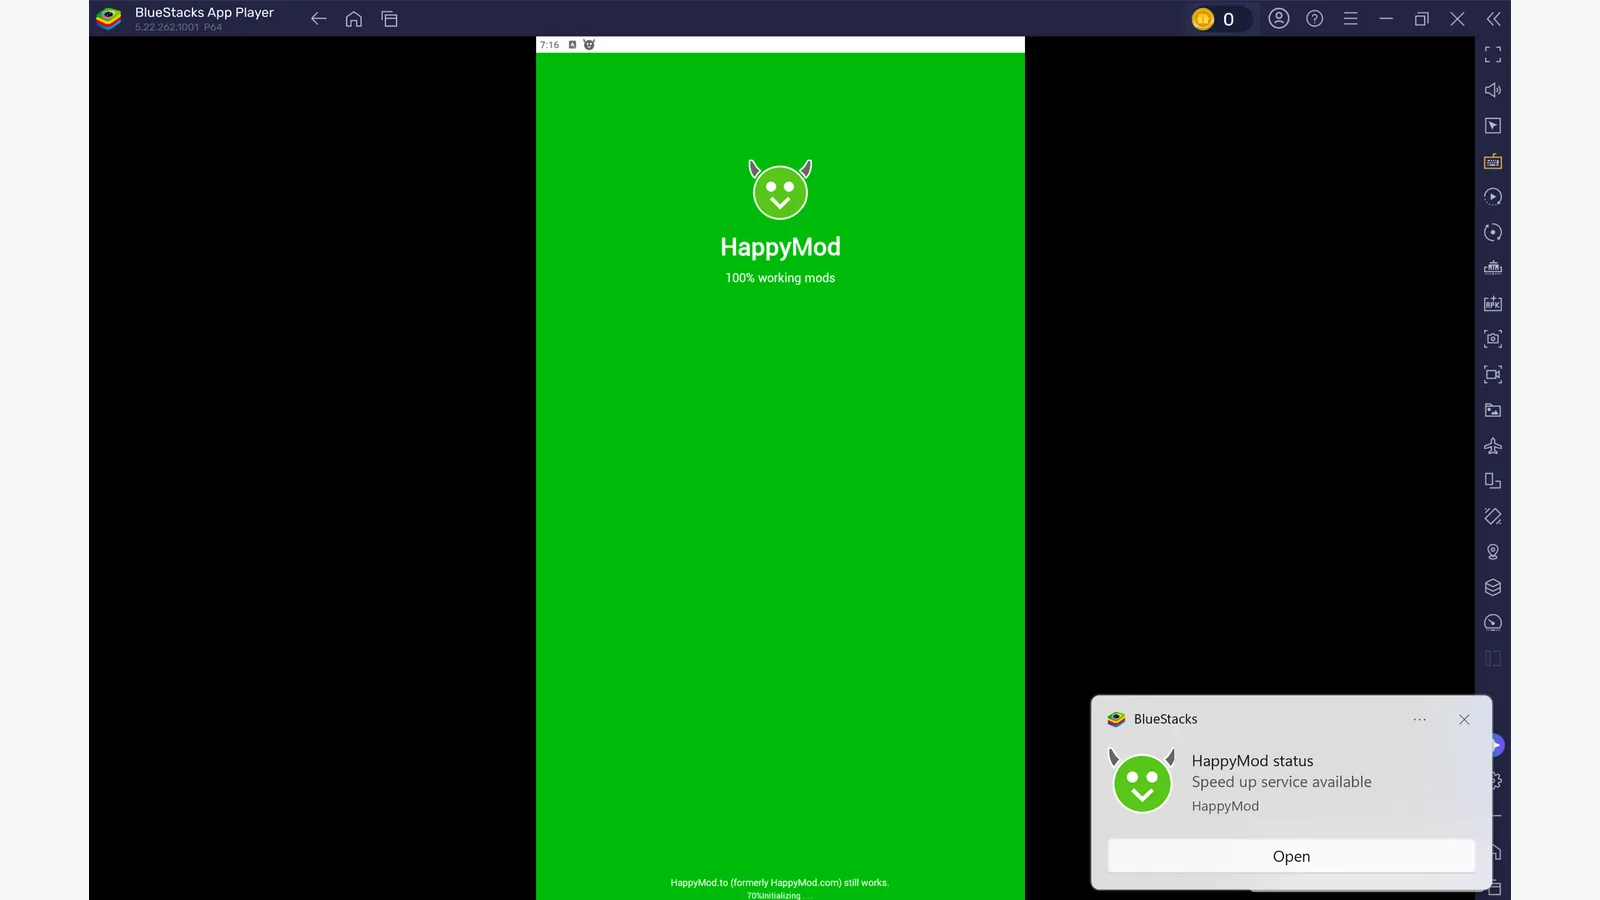Click HappyMod status bar notification icon

pyautogui.click(x=589, y=45)
